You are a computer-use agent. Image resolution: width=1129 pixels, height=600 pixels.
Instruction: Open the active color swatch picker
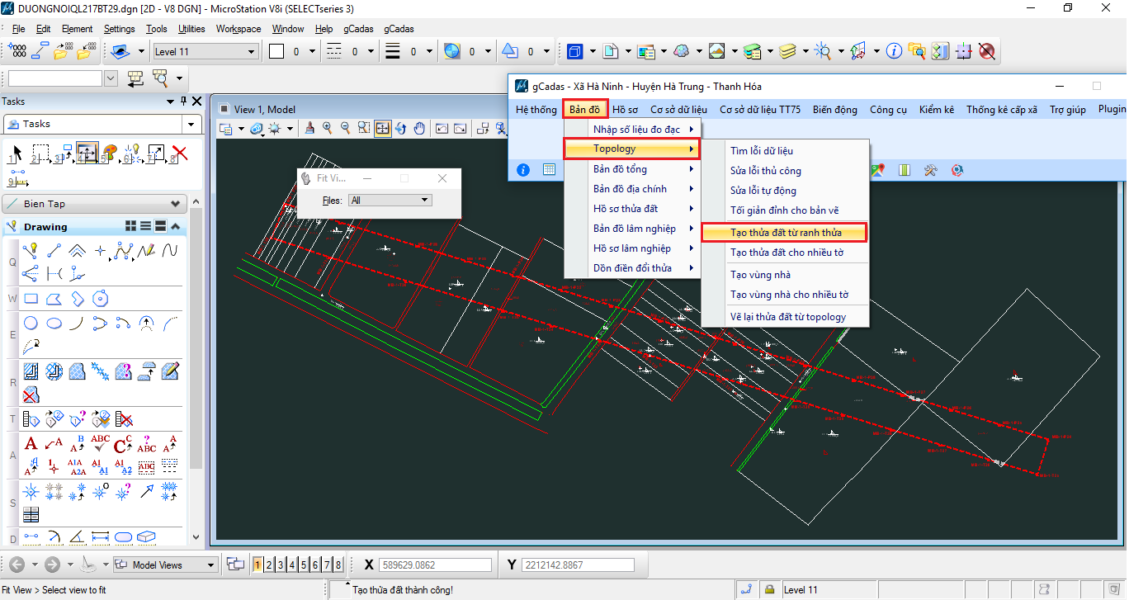pos(277,51)
